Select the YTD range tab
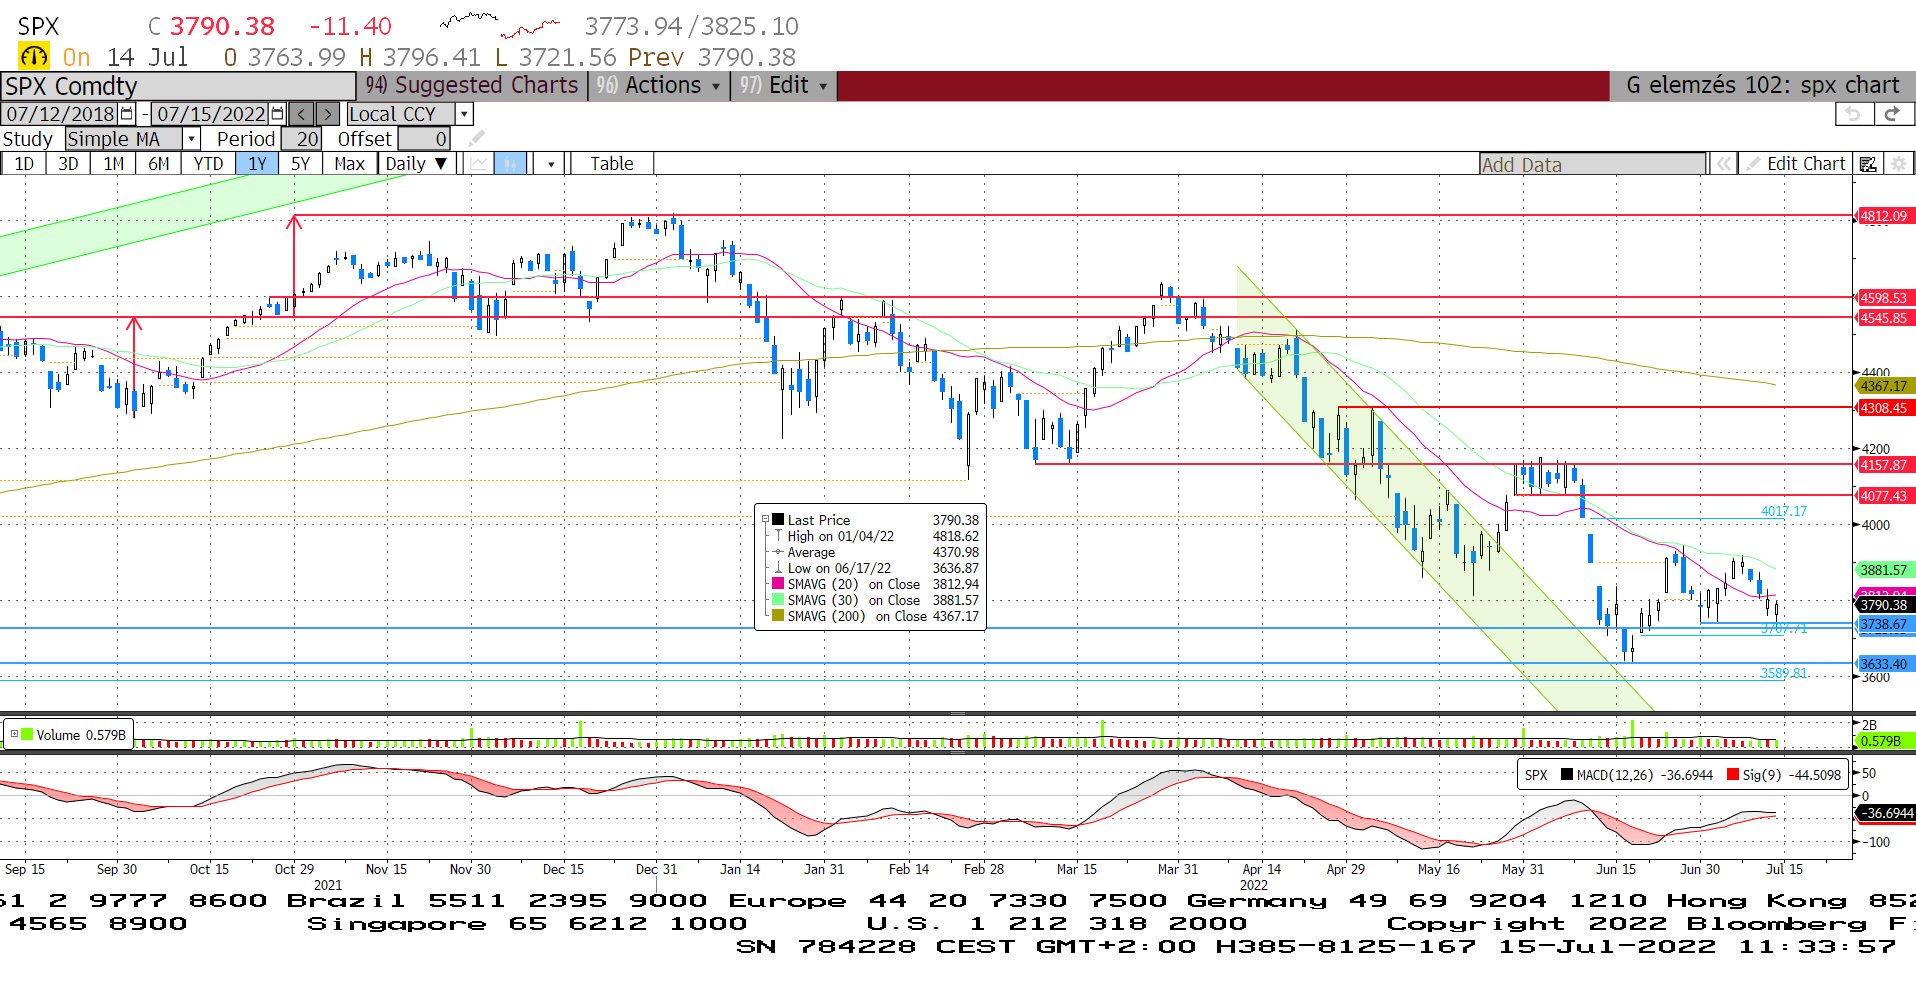 click(208, 164)
